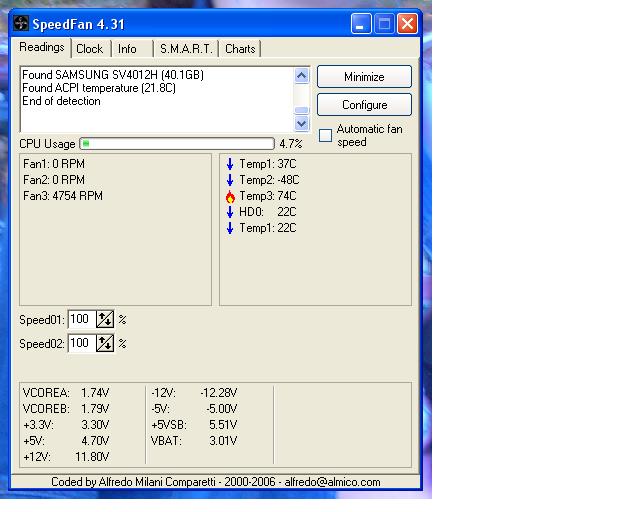Screen dimensions: 640x512
Task: Open the Charts tab
Action: tap(240, 49)
